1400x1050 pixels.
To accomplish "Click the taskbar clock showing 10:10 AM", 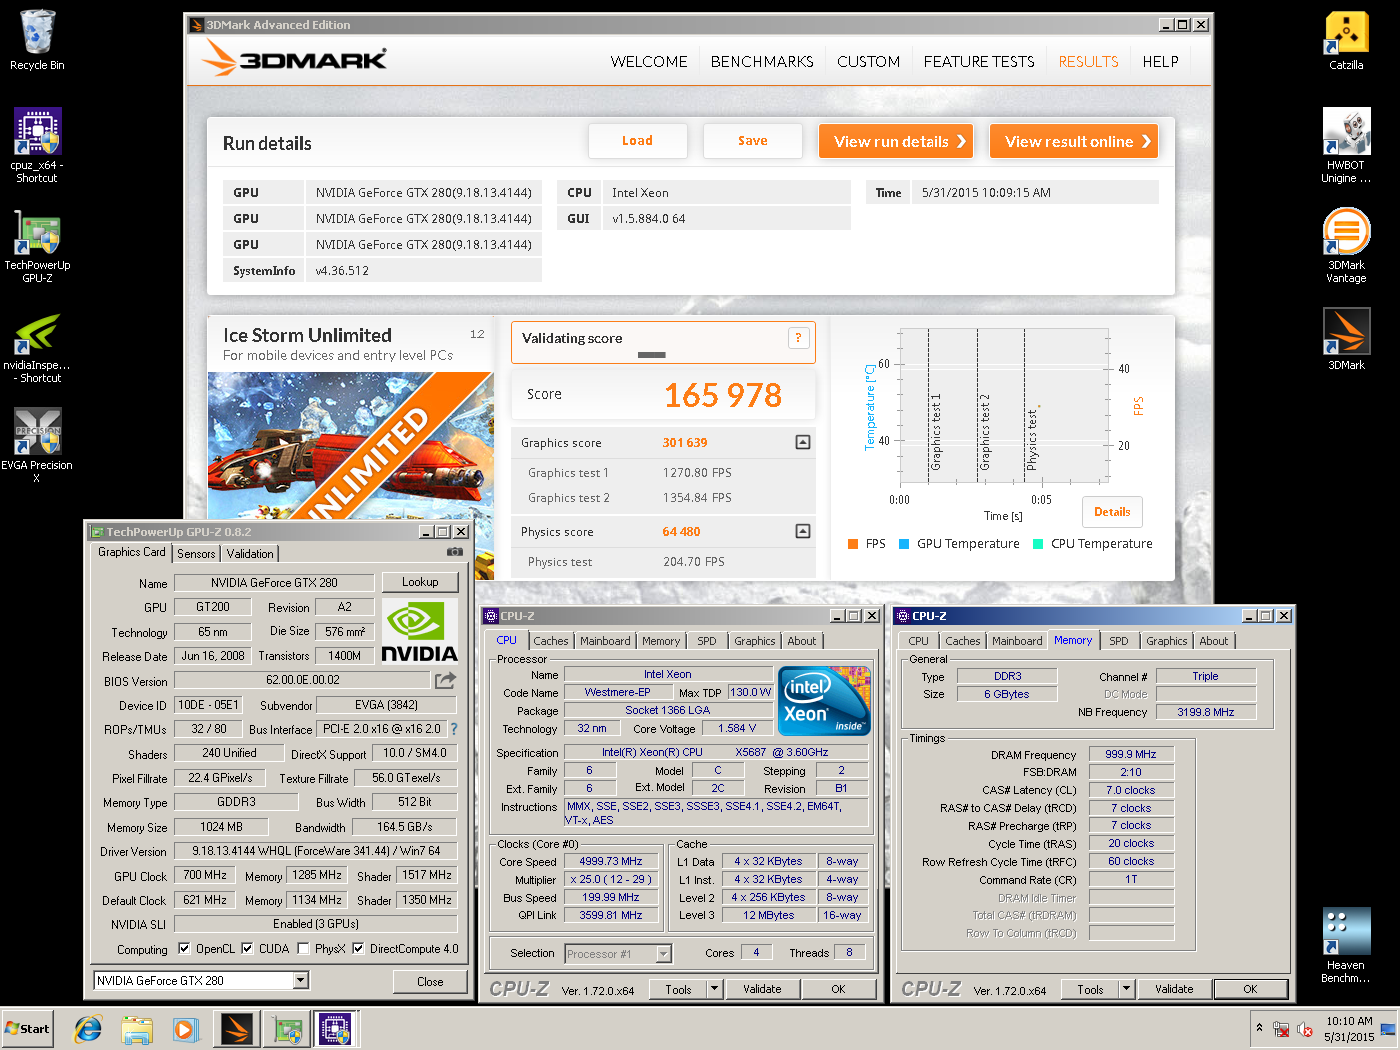I will [x=1349, y=1029].
